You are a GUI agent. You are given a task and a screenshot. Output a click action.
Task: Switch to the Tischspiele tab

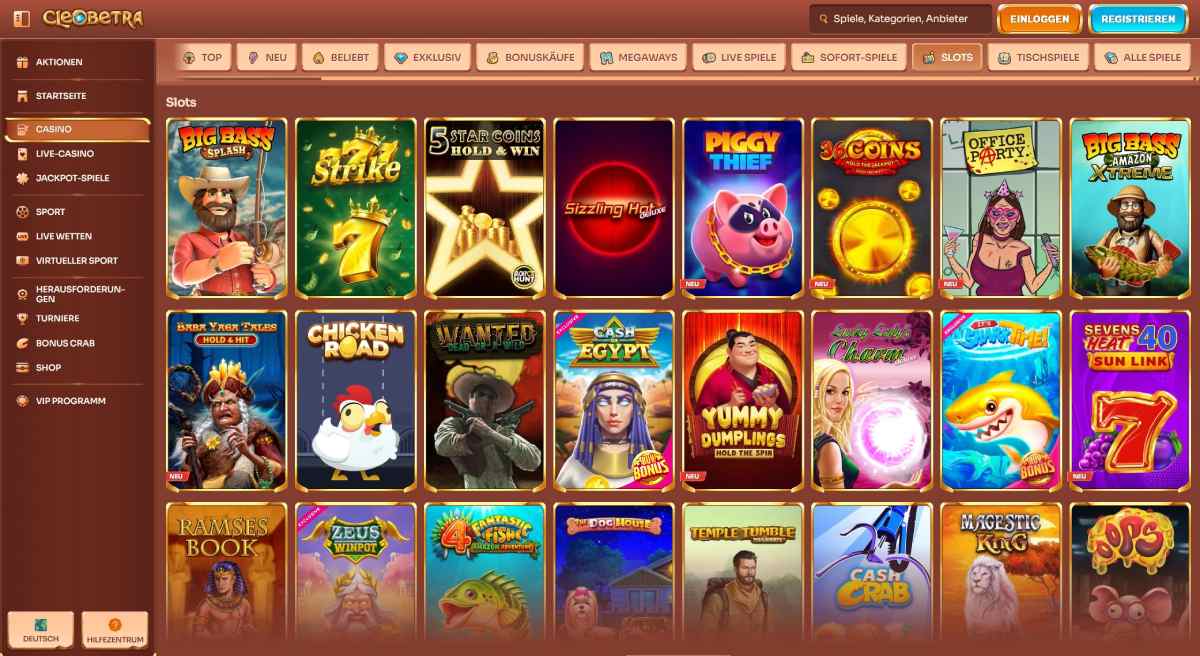point(1038,57)
